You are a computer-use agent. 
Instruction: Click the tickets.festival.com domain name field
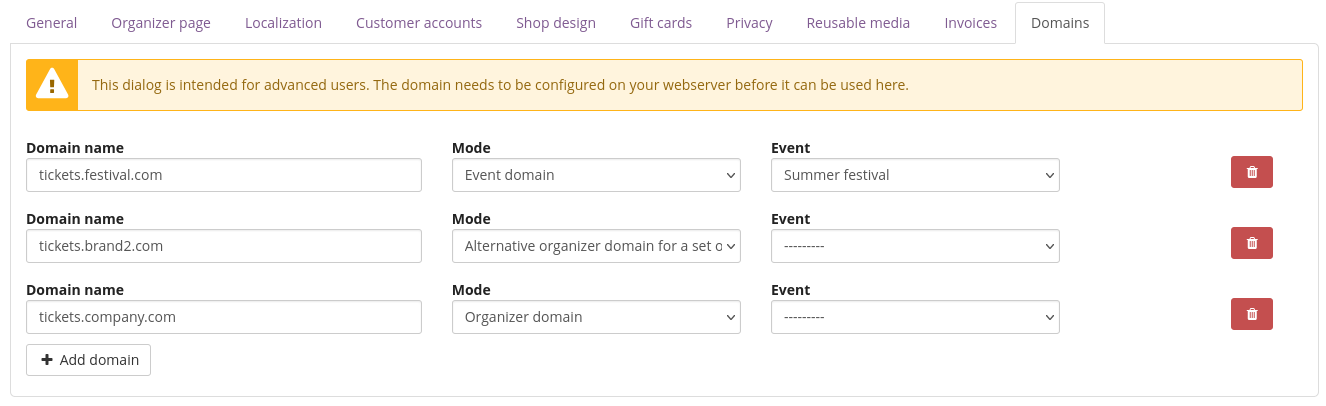pyautogui.click(x=224, y=175)
